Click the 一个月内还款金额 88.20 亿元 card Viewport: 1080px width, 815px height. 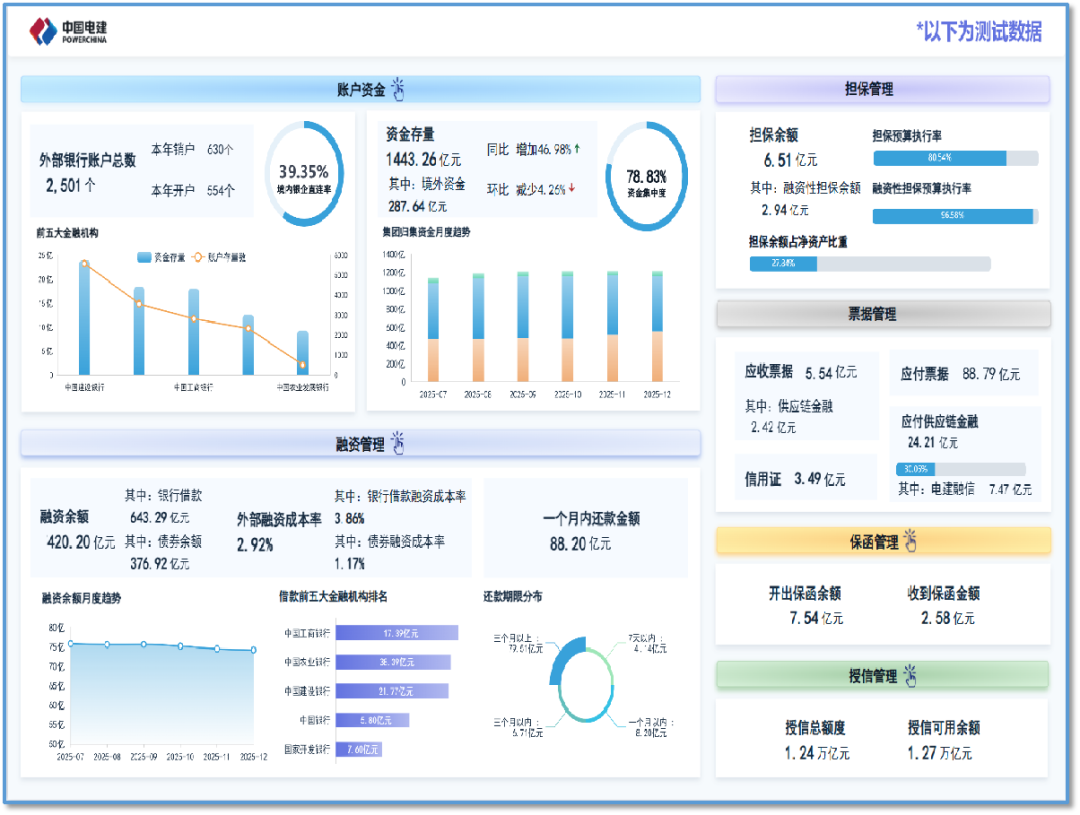coord(585,528)
